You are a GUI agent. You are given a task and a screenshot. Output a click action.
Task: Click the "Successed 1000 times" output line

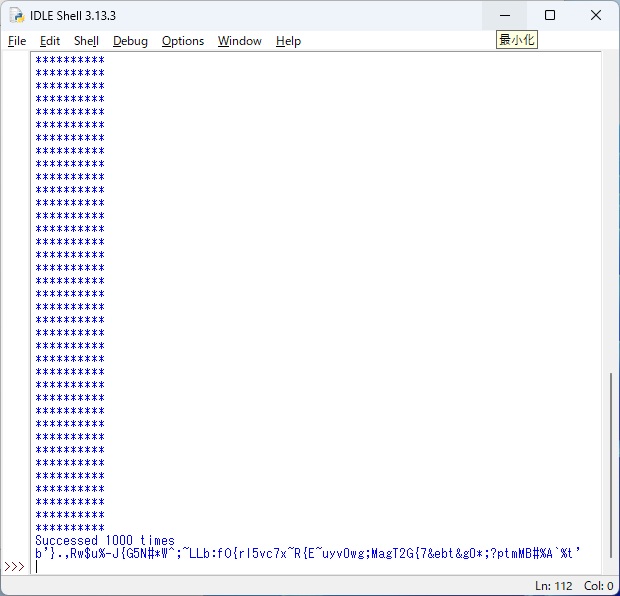click(x=105, y=540)
